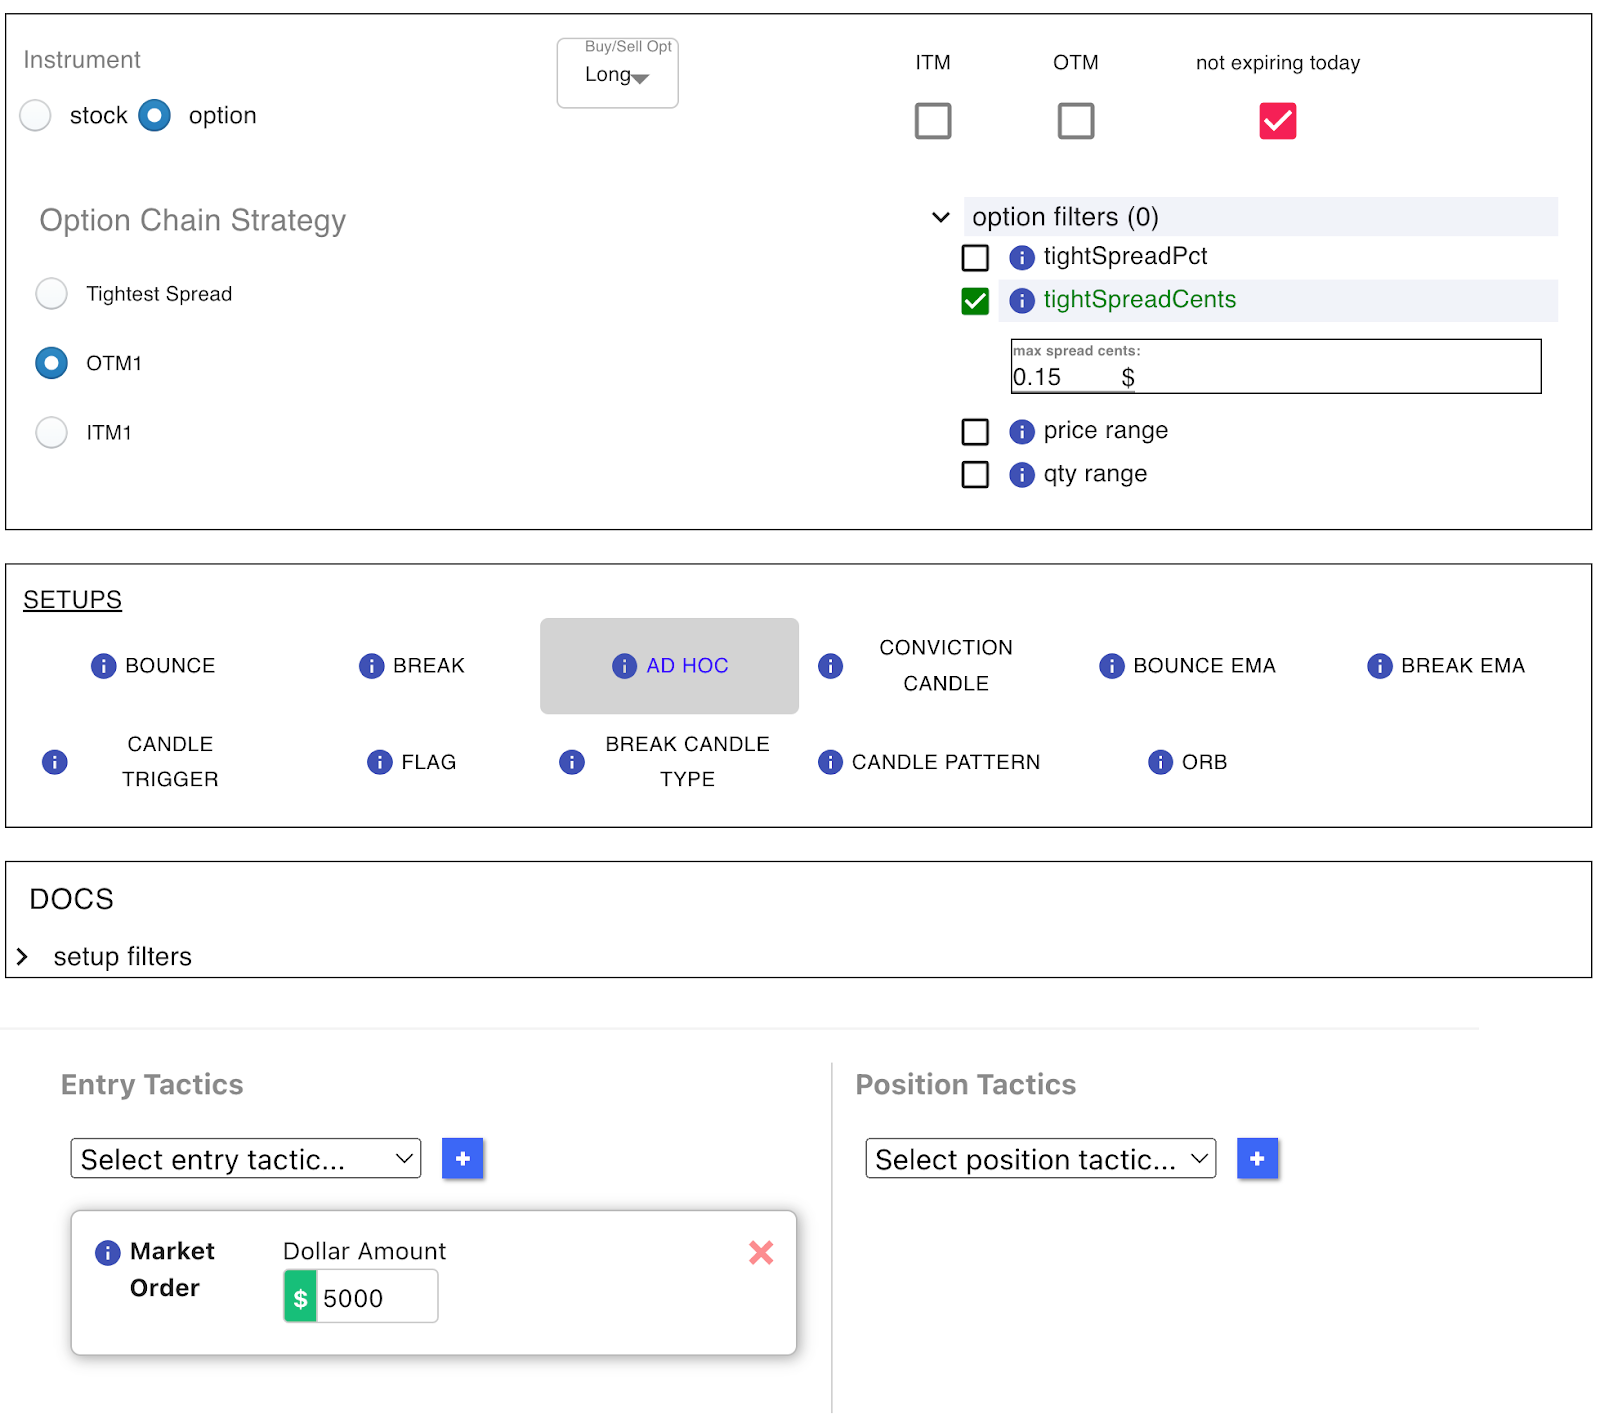Collapse the option filters section
1600x1414 pixels.
[x=940, y=217]
